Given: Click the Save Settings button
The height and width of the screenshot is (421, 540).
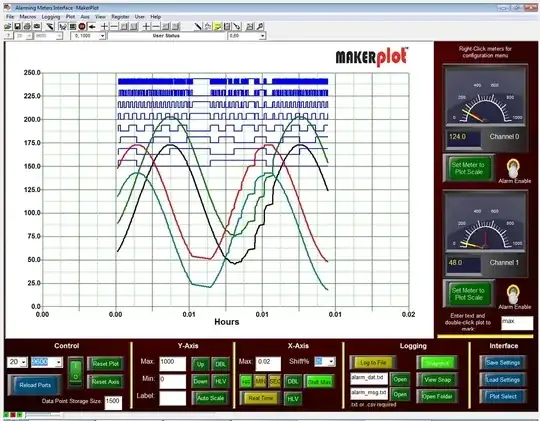Looking at the screenshot, I should 503,363.
